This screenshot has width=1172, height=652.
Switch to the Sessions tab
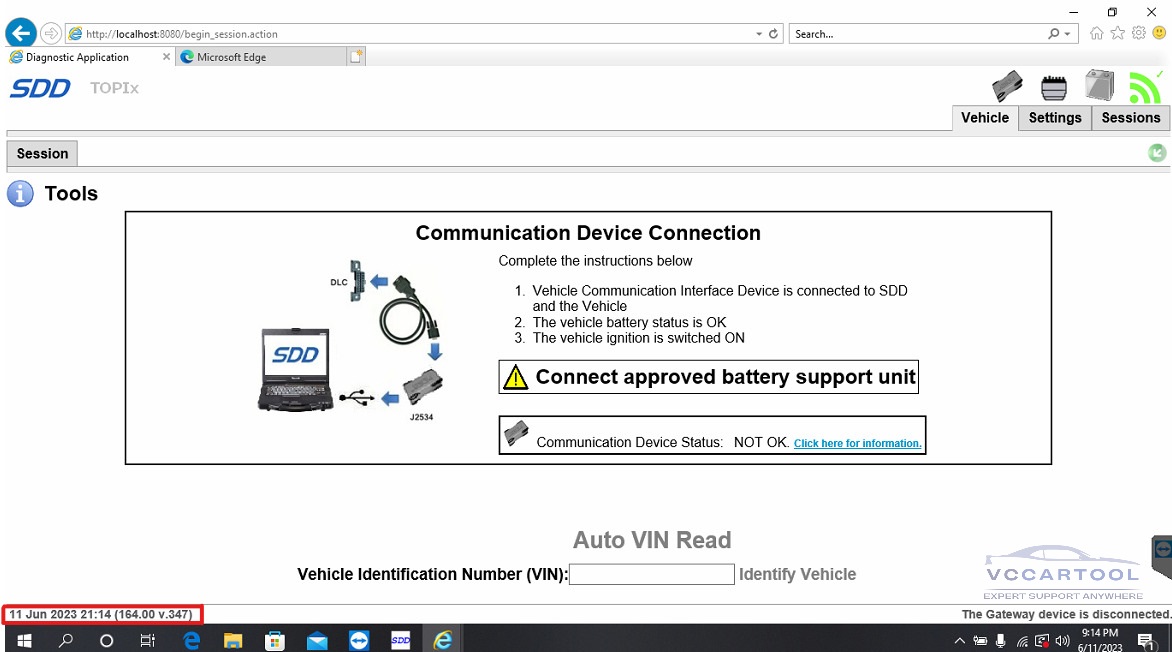(x=1130, y=118)
